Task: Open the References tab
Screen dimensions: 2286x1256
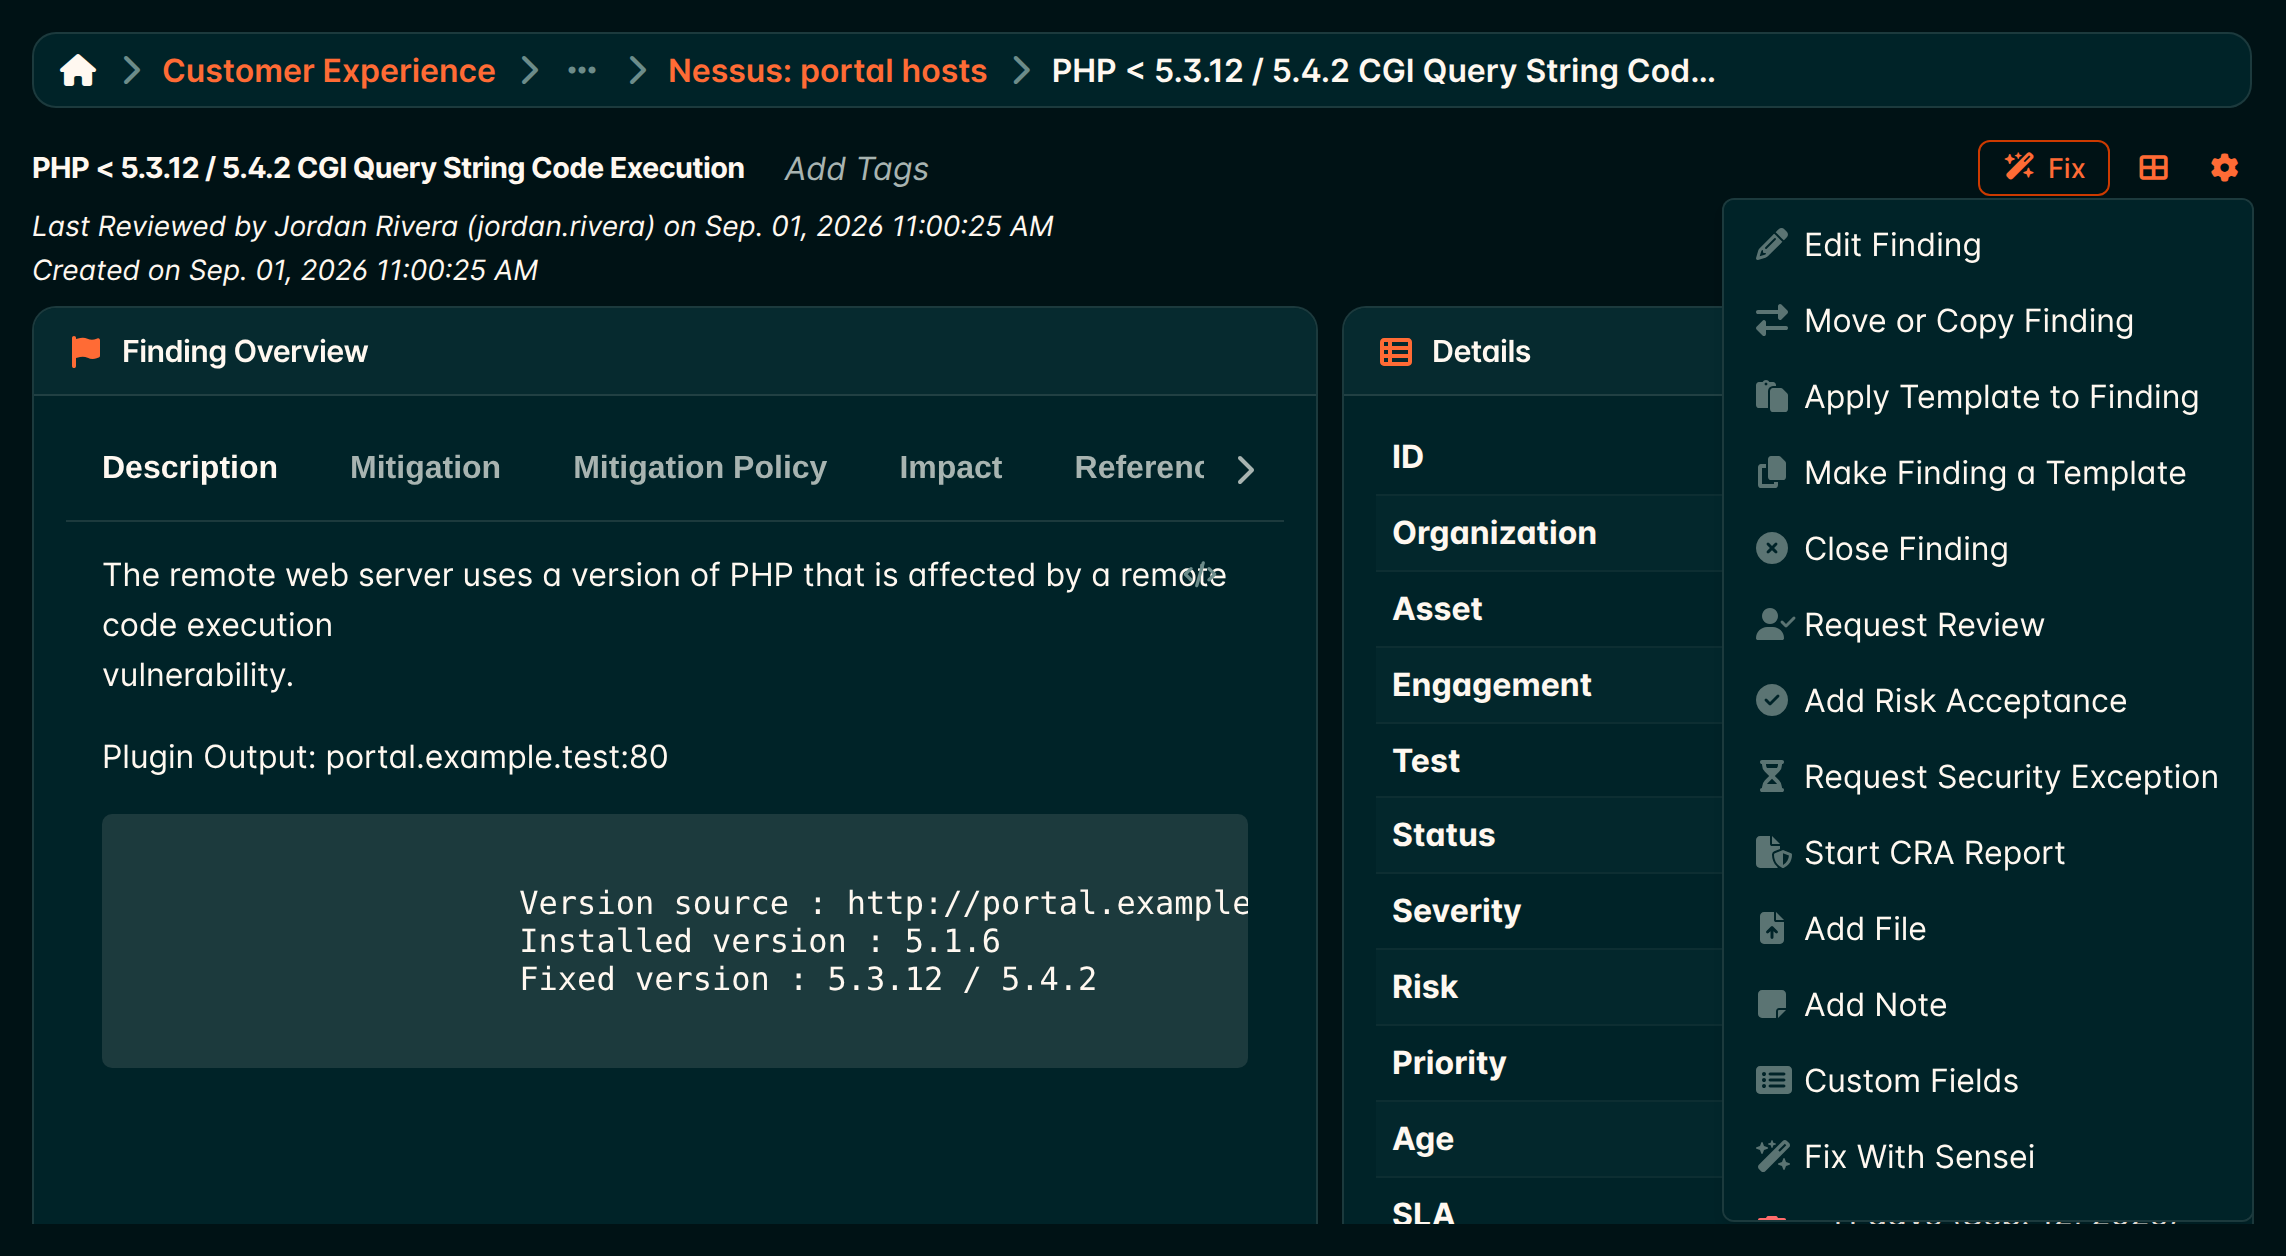Action: click(1140, 468)
